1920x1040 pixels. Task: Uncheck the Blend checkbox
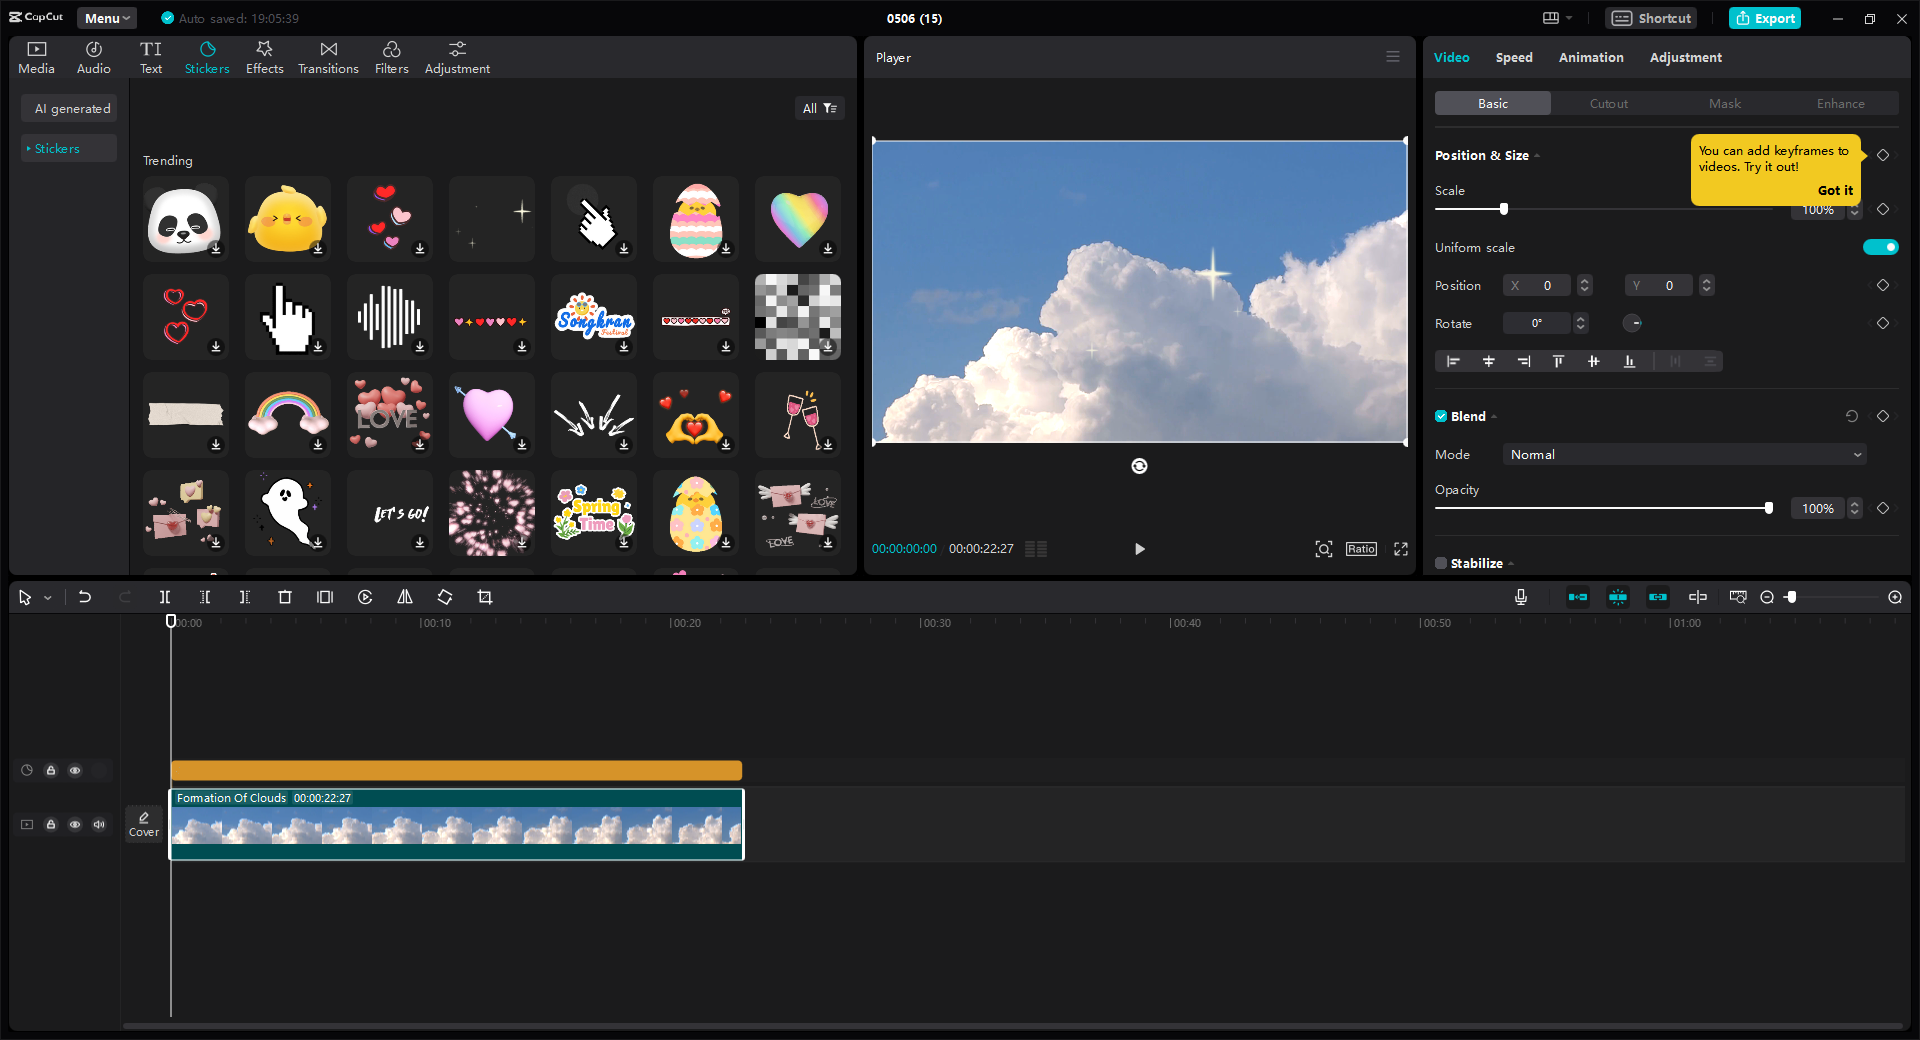click(x=1441, y=416)
